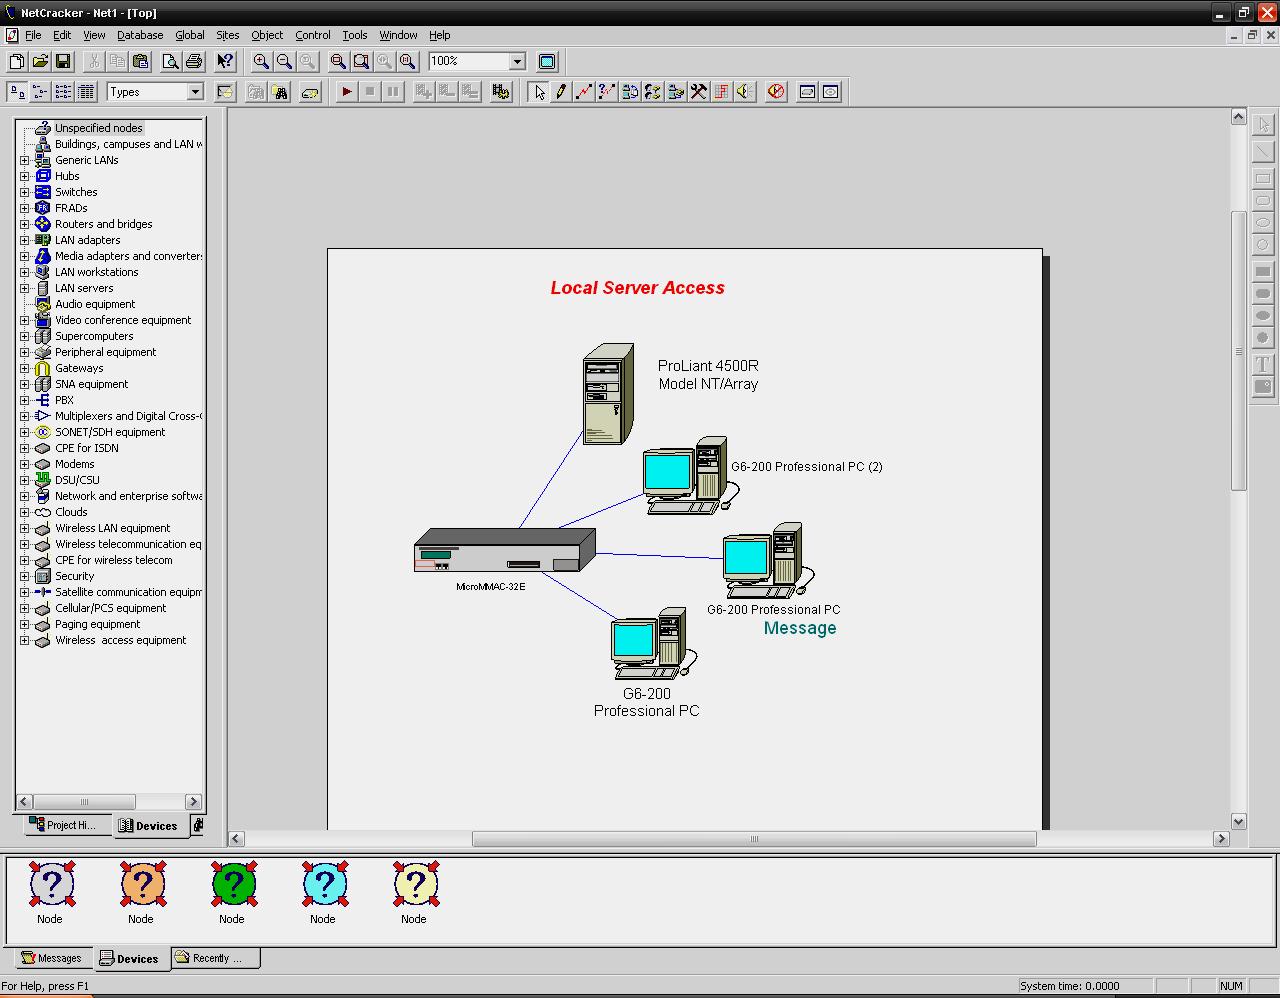The width and height of the screenshot is (1280, 998).
Task: Select the outline ellipse drawing tool
Action: 1263,223
